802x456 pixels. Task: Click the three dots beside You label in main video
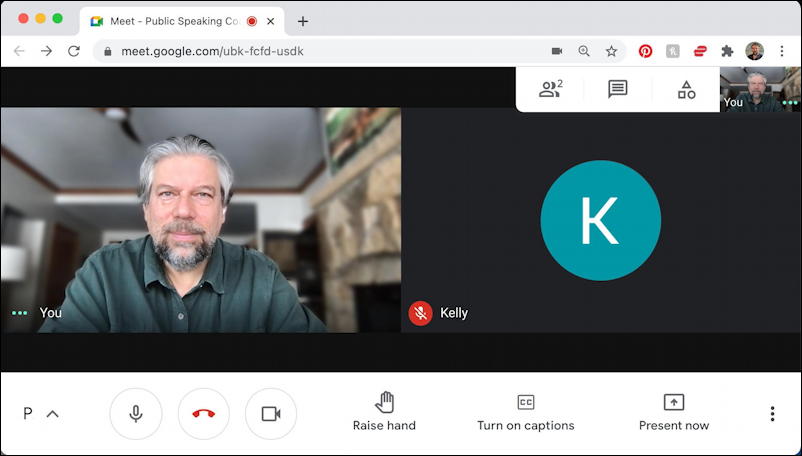pos(19,313)
